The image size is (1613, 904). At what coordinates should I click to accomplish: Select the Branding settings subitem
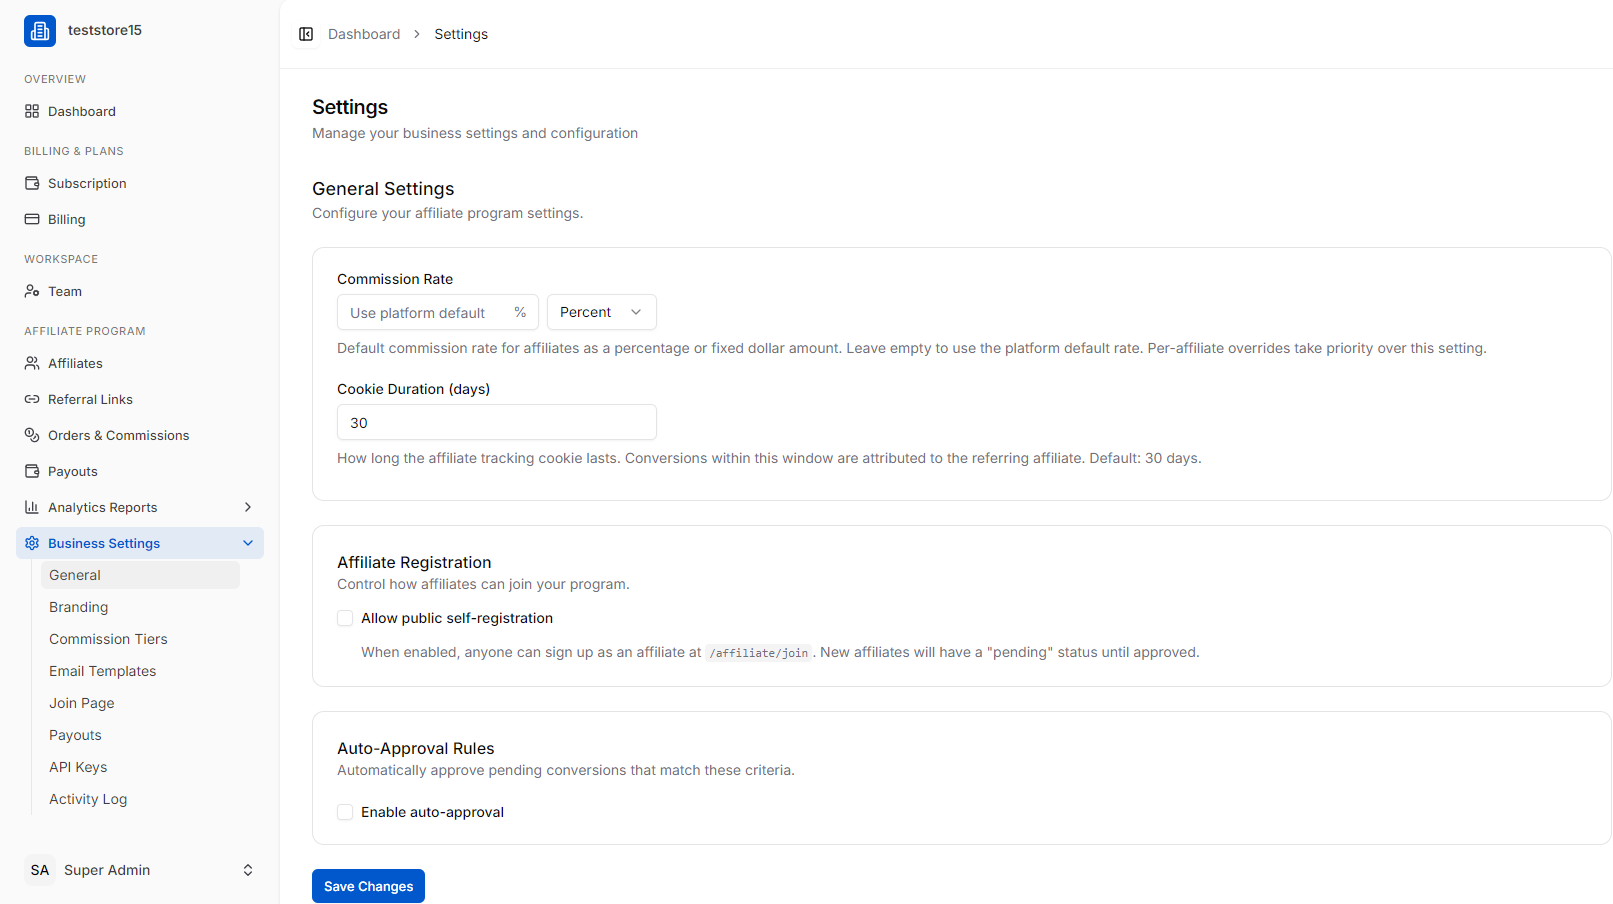pyautogui.click(x=140, y=607)
